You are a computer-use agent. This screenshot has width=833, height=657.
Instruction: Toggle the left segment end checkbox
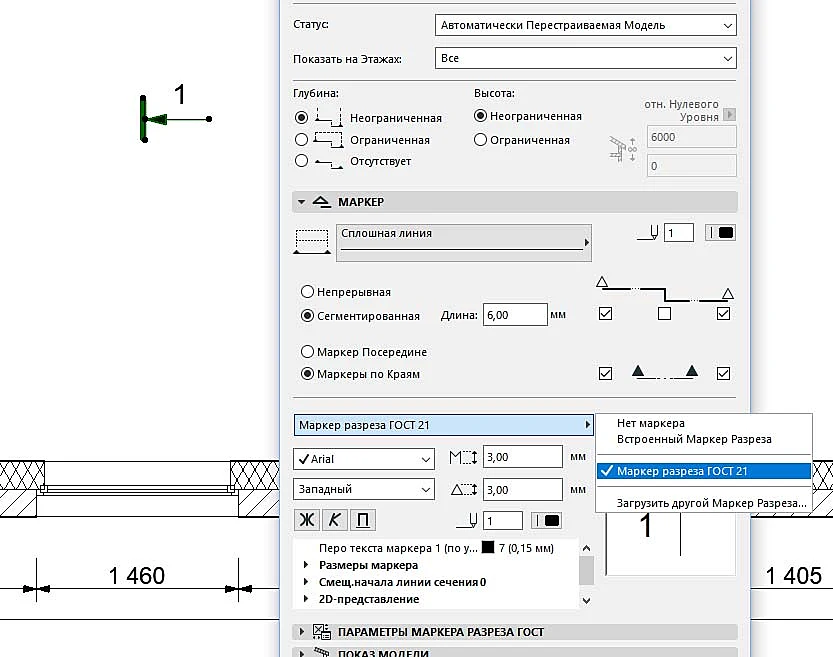[x=605, y=313]
